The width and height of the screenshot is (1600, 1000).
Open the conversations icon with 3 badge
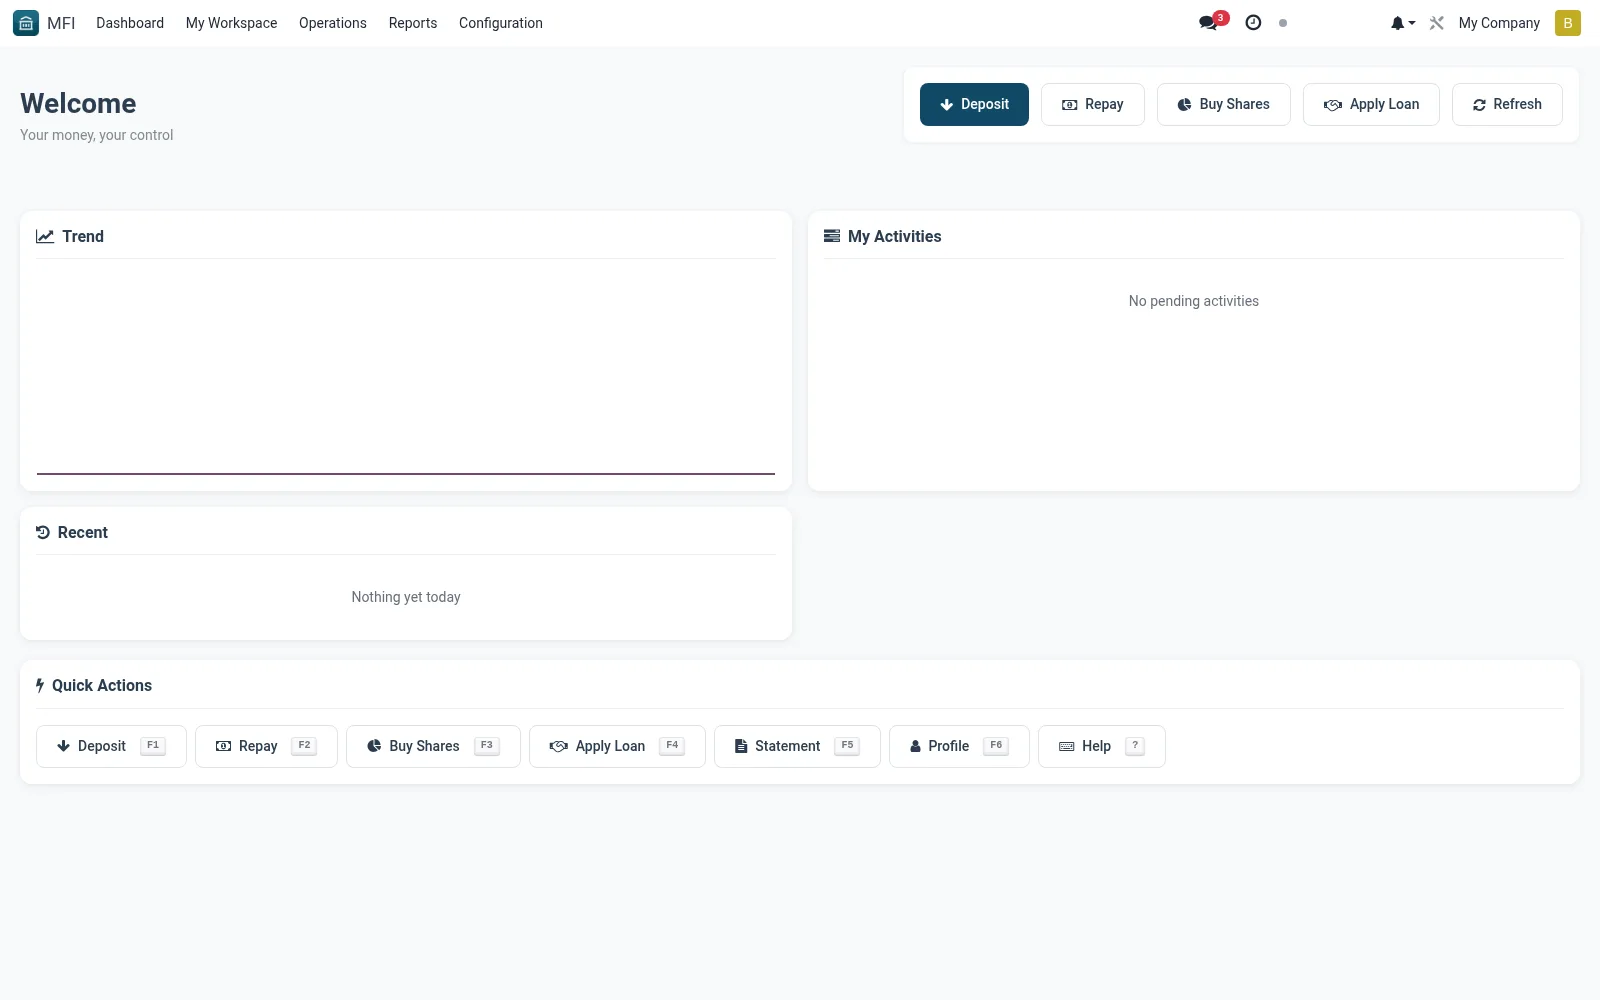(x=1212, y=22)
